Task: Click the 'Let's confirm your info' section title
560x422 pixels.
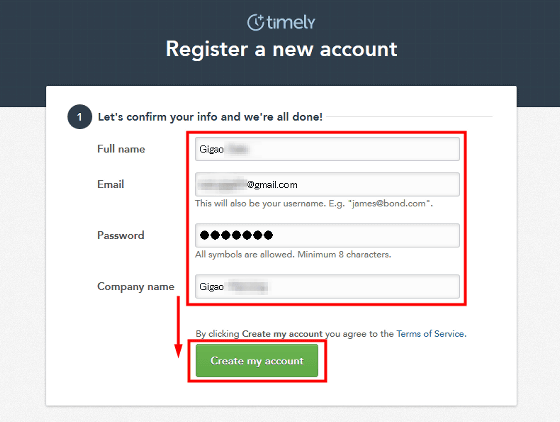Action: [210, 117]
